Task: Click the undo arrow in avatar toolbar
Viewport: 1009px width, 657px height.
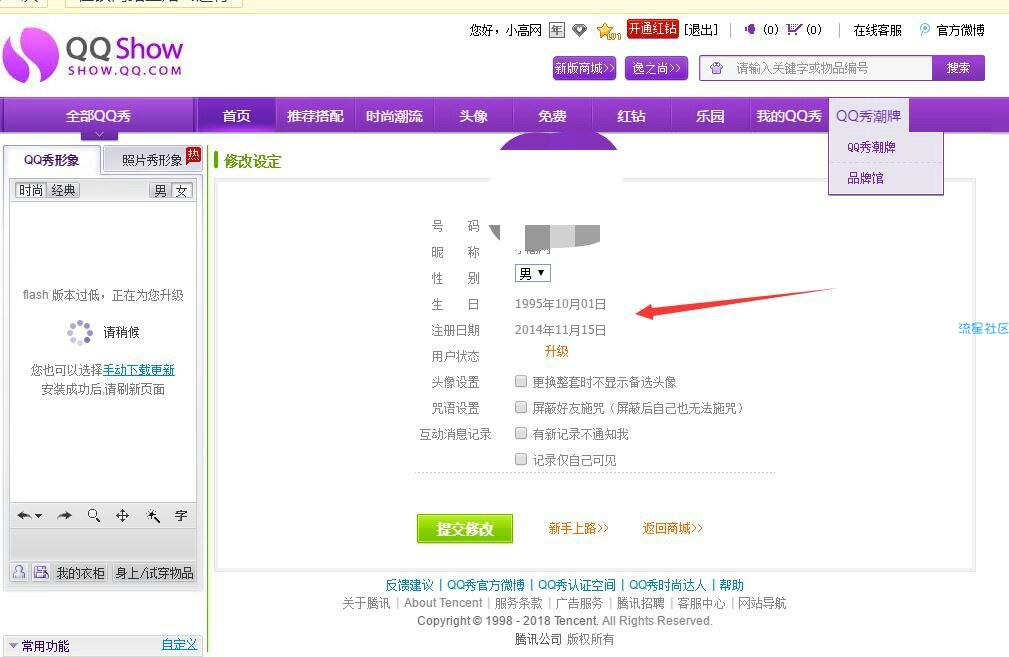Action: click(x=29, y=515)
